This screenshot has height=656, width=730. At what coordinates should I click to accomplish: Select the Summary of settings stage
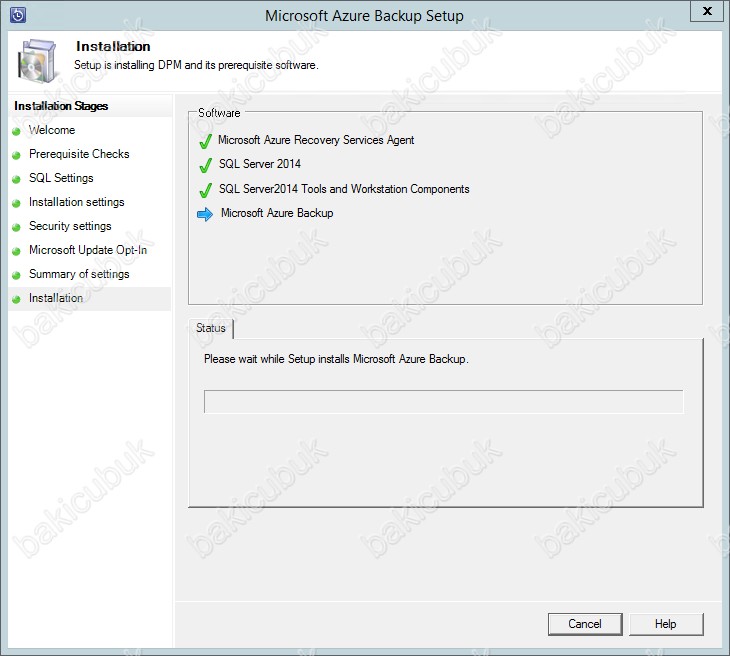(79, 274)
